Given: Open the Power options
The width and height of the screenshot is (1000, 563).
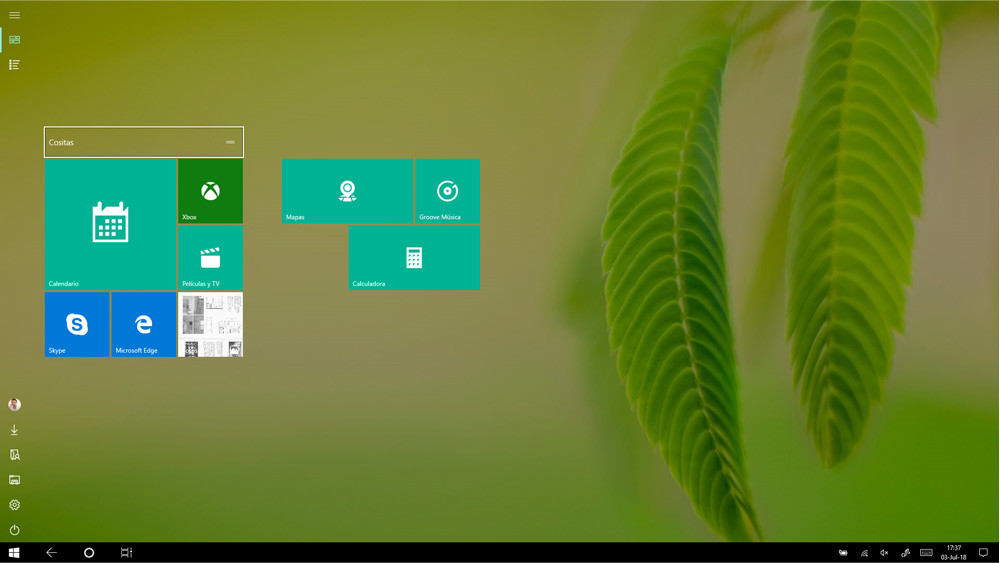Looking at the screenshot, I should coord(14,530).
